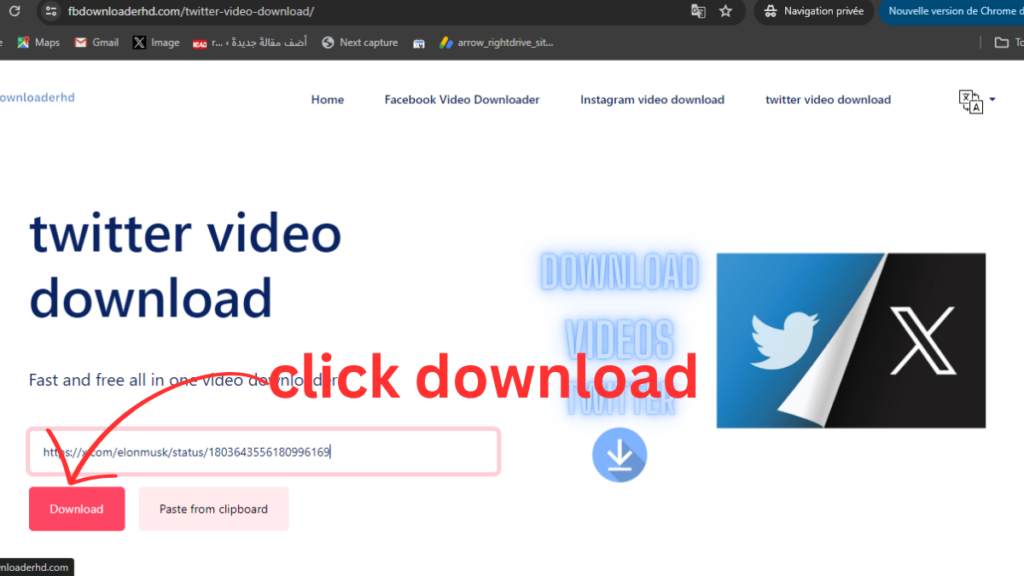Open site information icon in address bar

[51, 11]
